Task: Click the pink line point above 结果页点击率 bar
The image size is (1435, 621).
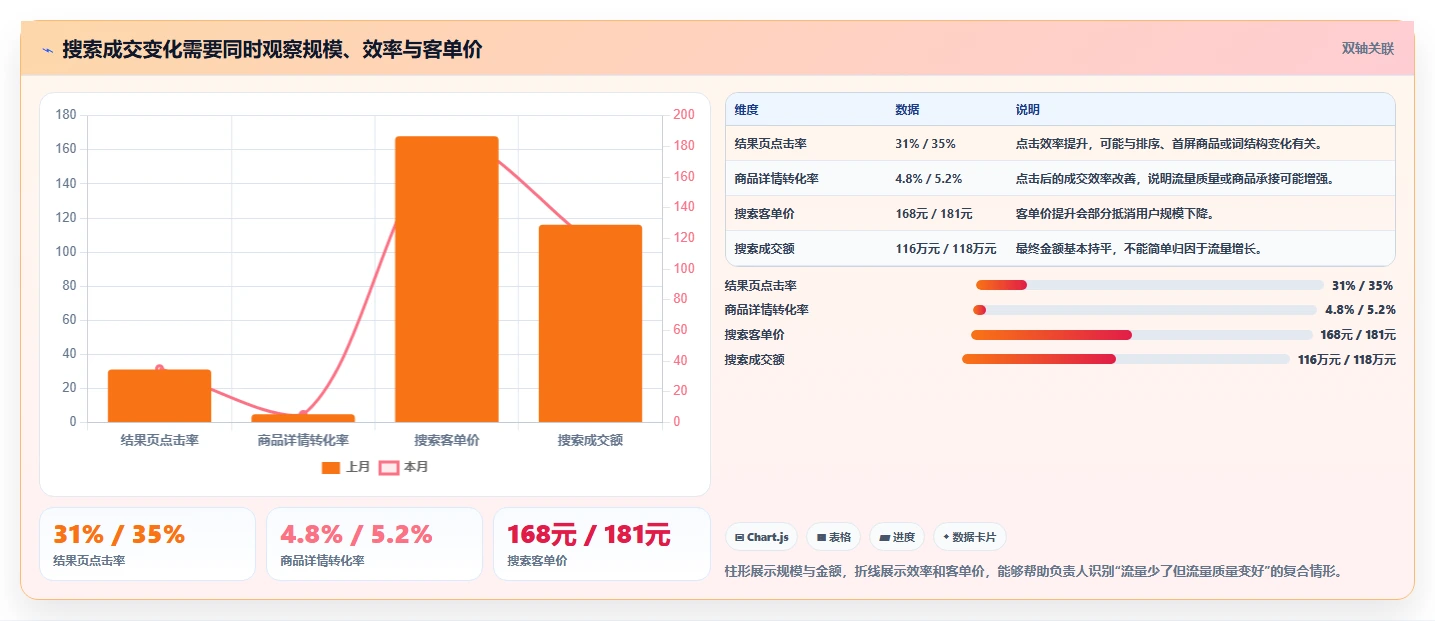Action: click(x=160, y=369)
